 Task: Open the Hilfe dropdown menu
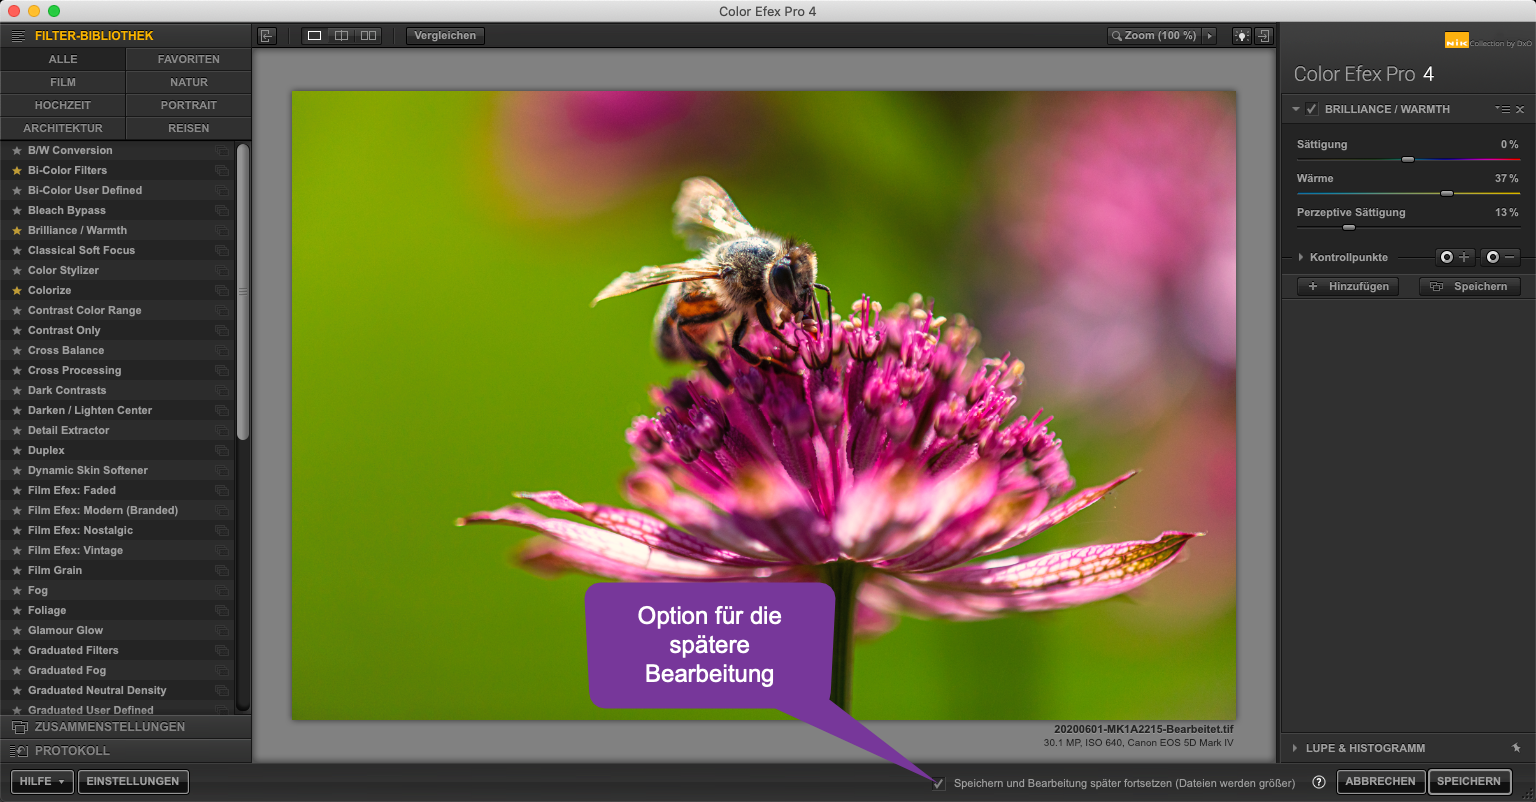[42, 781]
